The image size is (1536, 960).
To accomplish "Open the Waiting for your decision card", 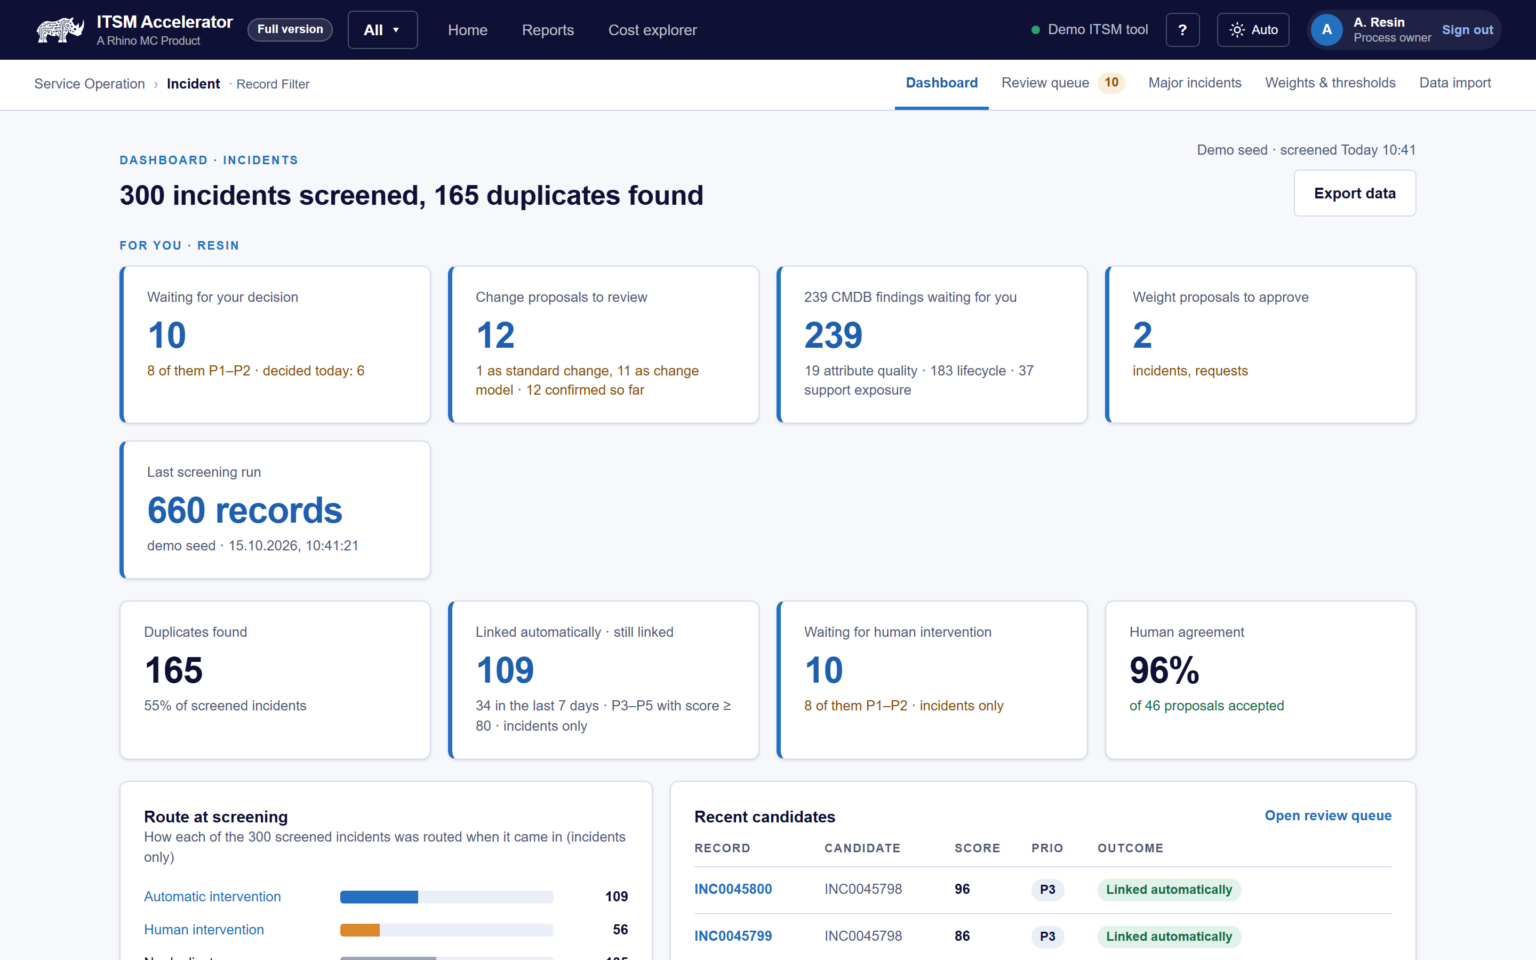I will click(275, 345).
